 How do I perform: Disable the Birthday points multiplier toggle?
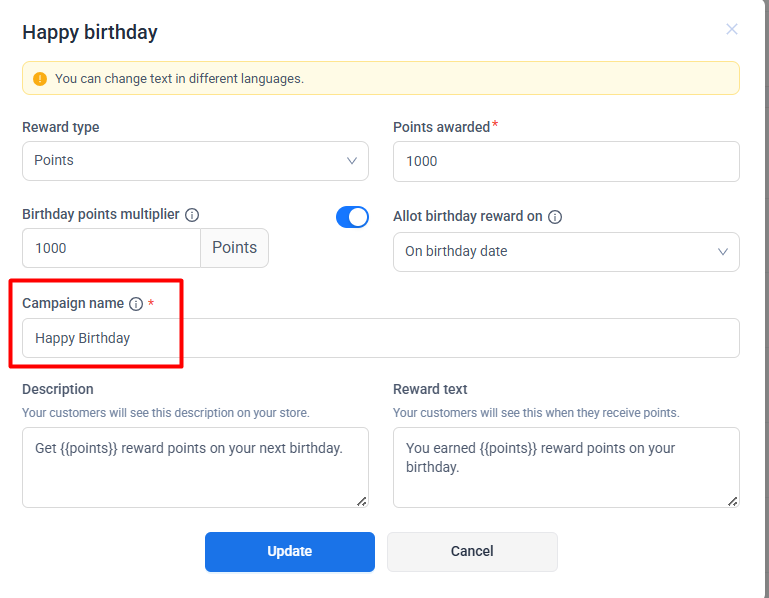[352, 217]
